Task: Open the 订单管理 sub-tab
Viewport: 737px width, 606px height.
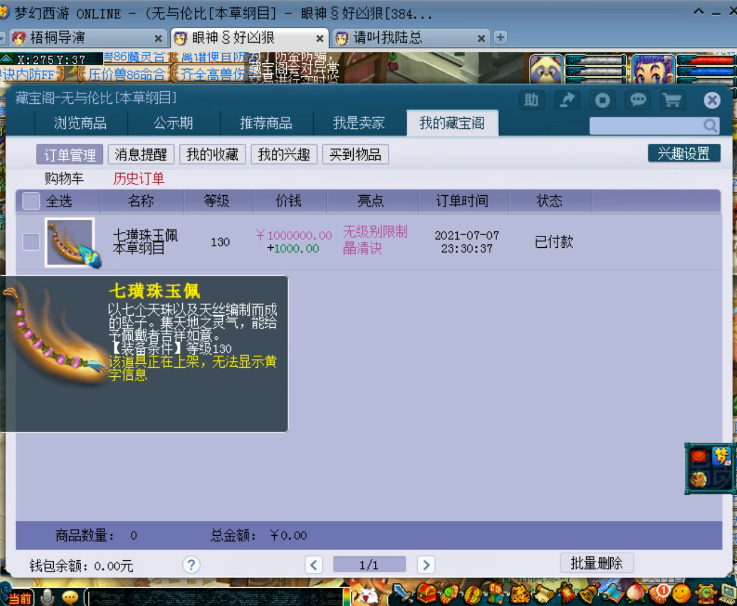Action: [x=70, y=154]
